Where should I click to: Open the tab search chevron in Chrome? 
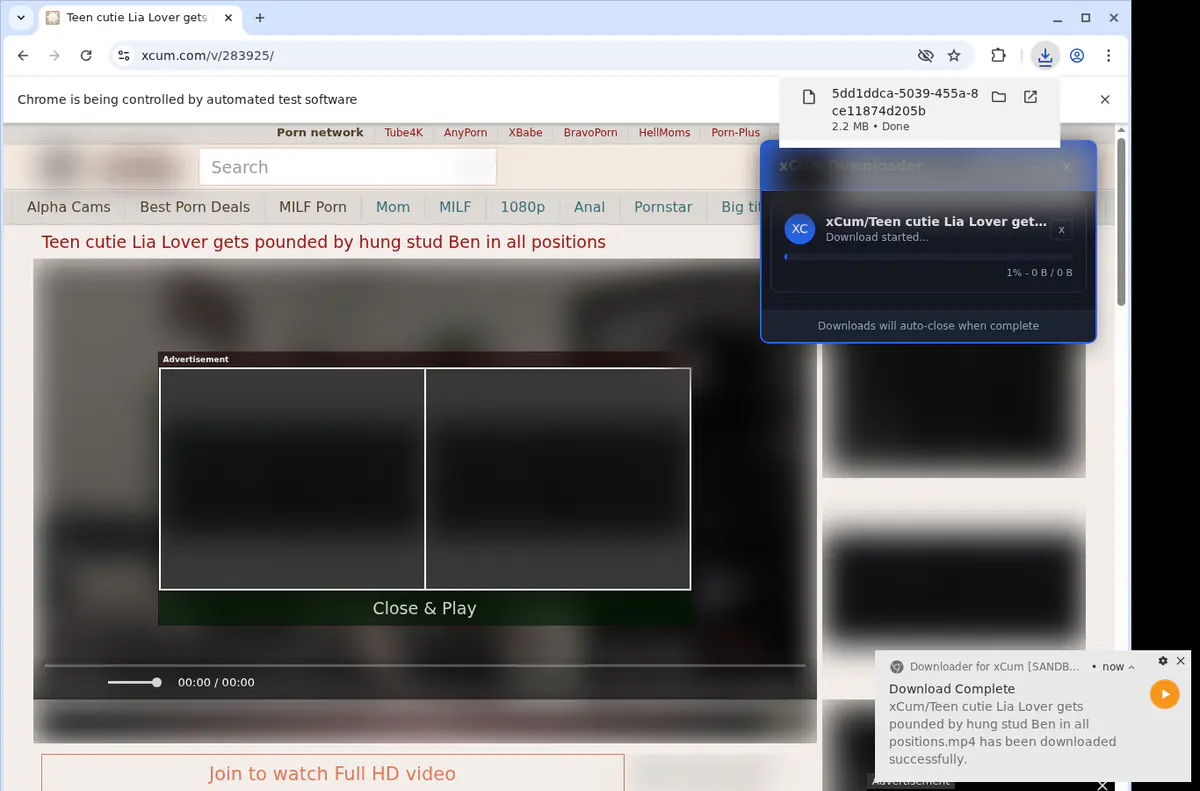coord(21,18)
